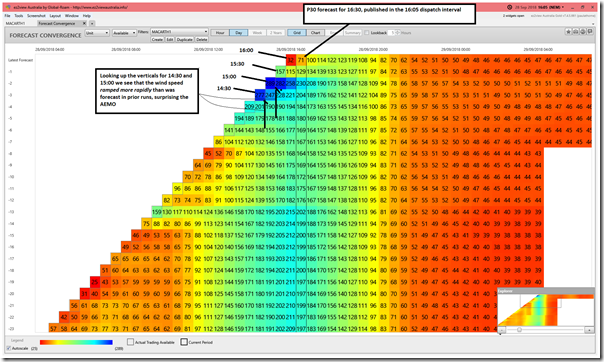Open the MACARTH1 filter dropdown

[179, 32]
